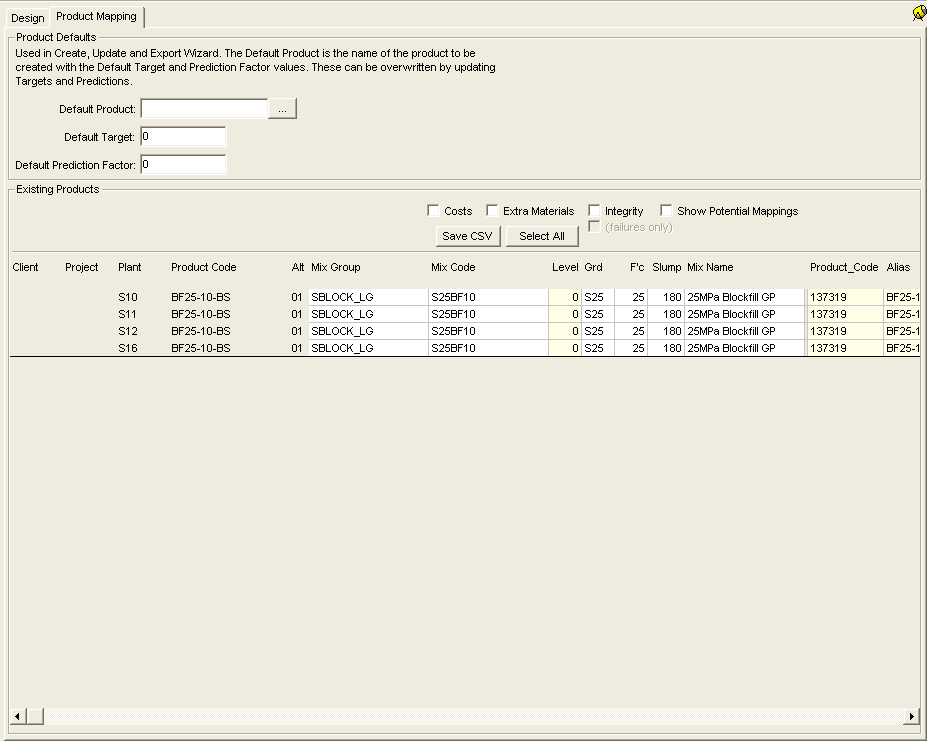Click the horizontal scrollbar track
Image resolution: width=927 pixels, height=741 pixels.
click(x=470, y=716)
